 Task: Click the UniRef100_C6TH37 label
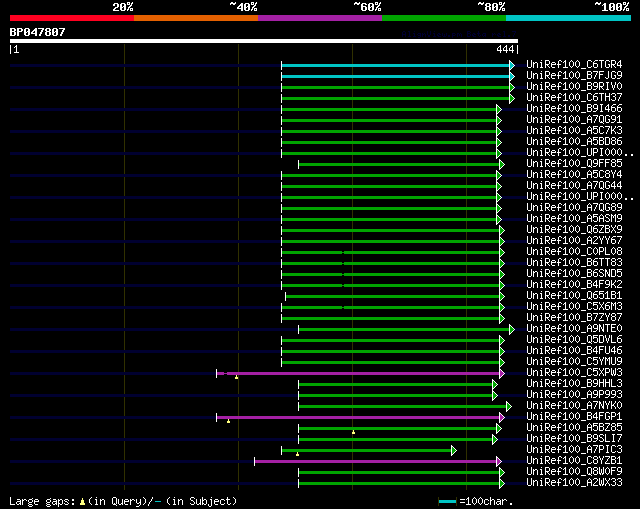pos(574,98)
